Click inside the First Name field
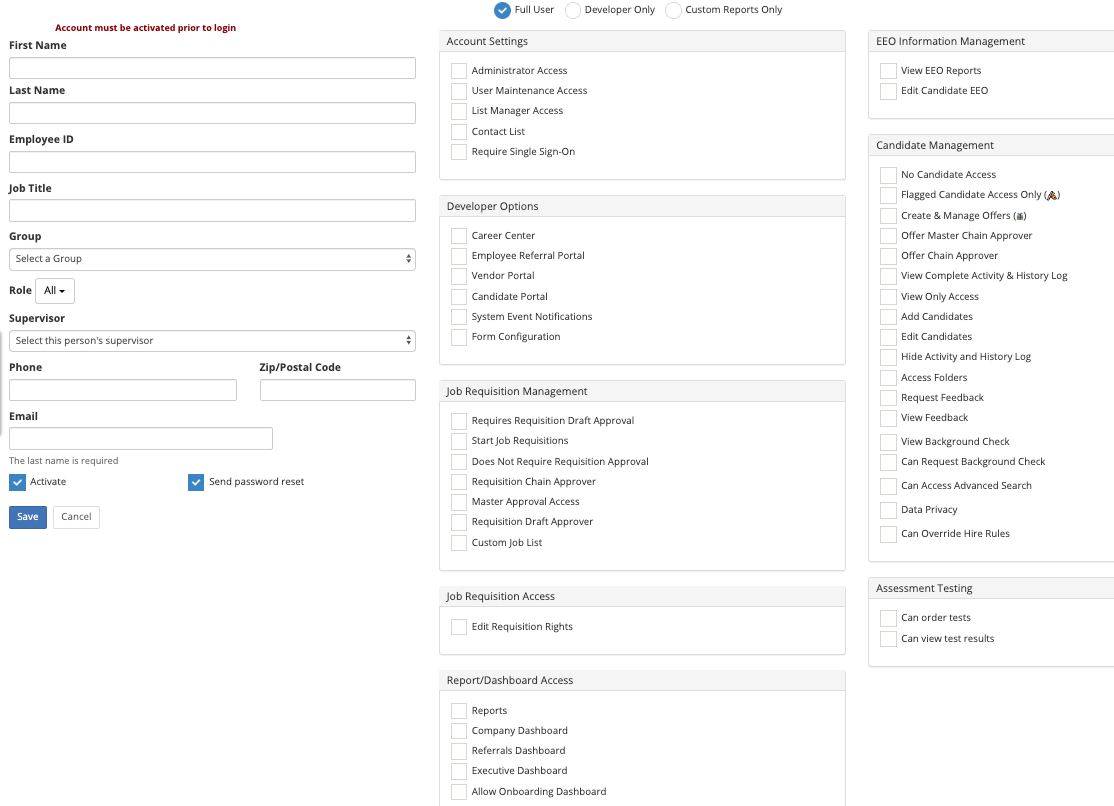This screenshot has width=1114, height=806. (x=212, y=67)
